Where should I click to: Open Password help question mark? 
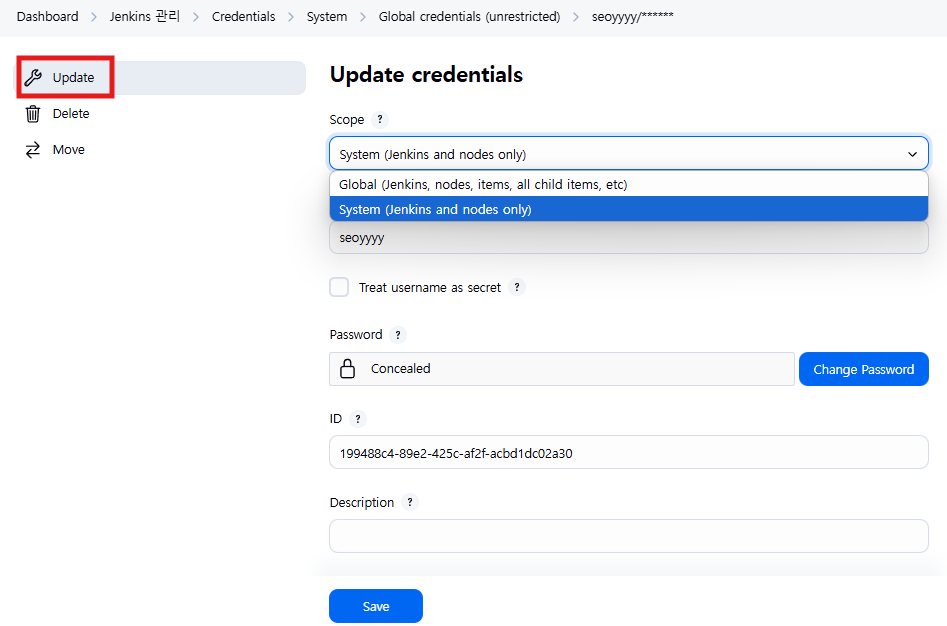[x=397, y=334]
